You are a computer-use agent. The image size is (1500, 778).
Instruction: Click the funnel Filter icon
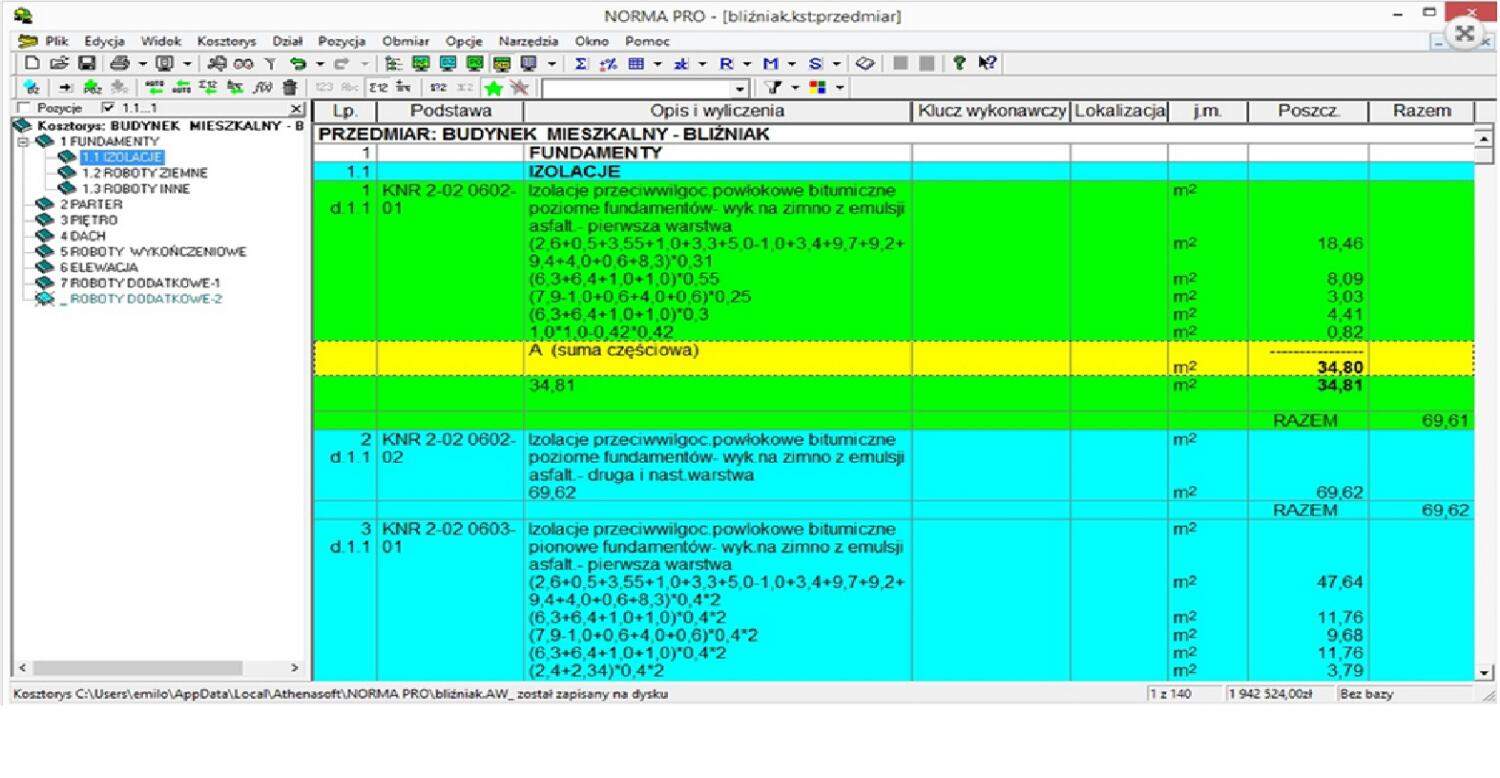coord(773,87)
